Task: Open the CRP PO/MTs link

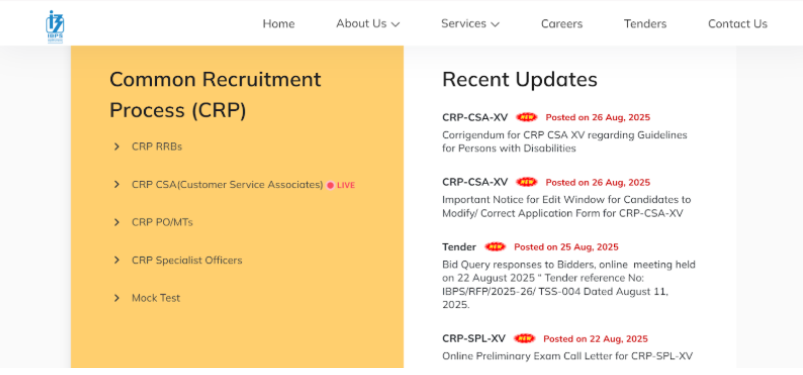Action: (162, 222)
